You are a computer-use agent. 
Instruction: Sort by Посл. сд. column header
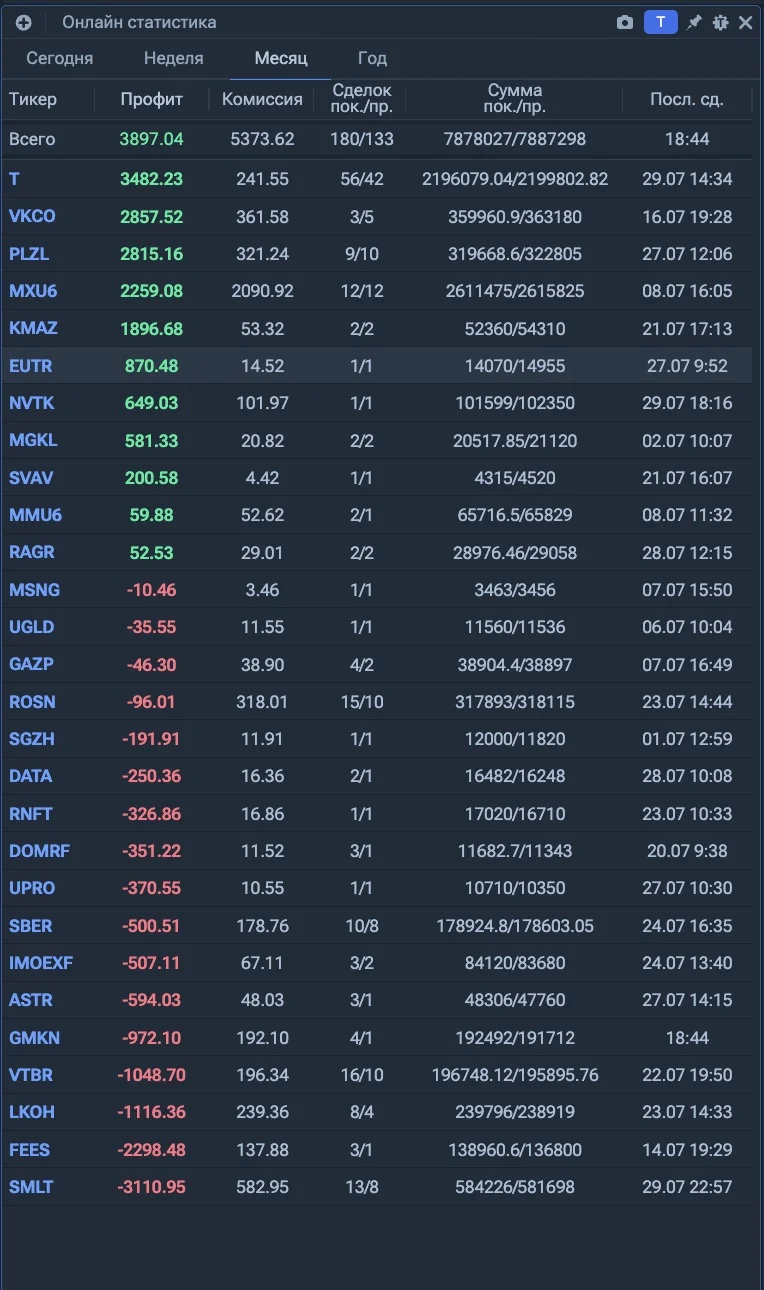coord(687,99)
